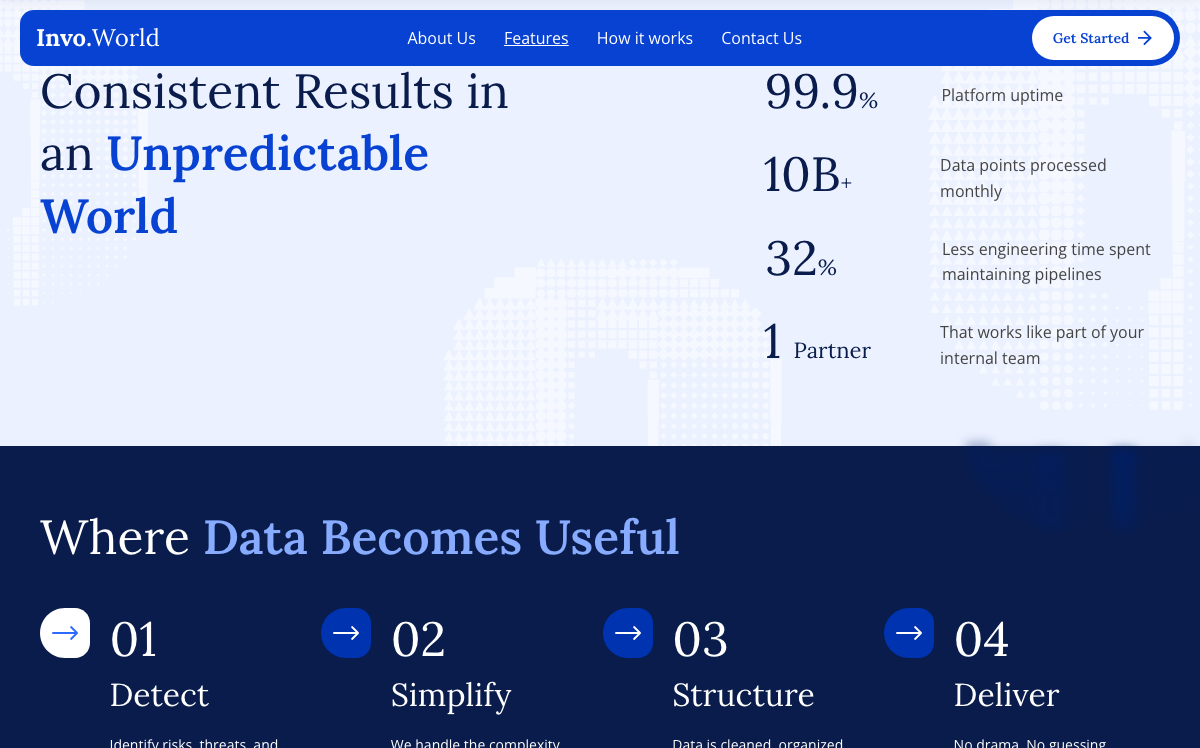Select the Detect step heading
Viewport: 1200px width, 748px height.
[x=159, y=694]
